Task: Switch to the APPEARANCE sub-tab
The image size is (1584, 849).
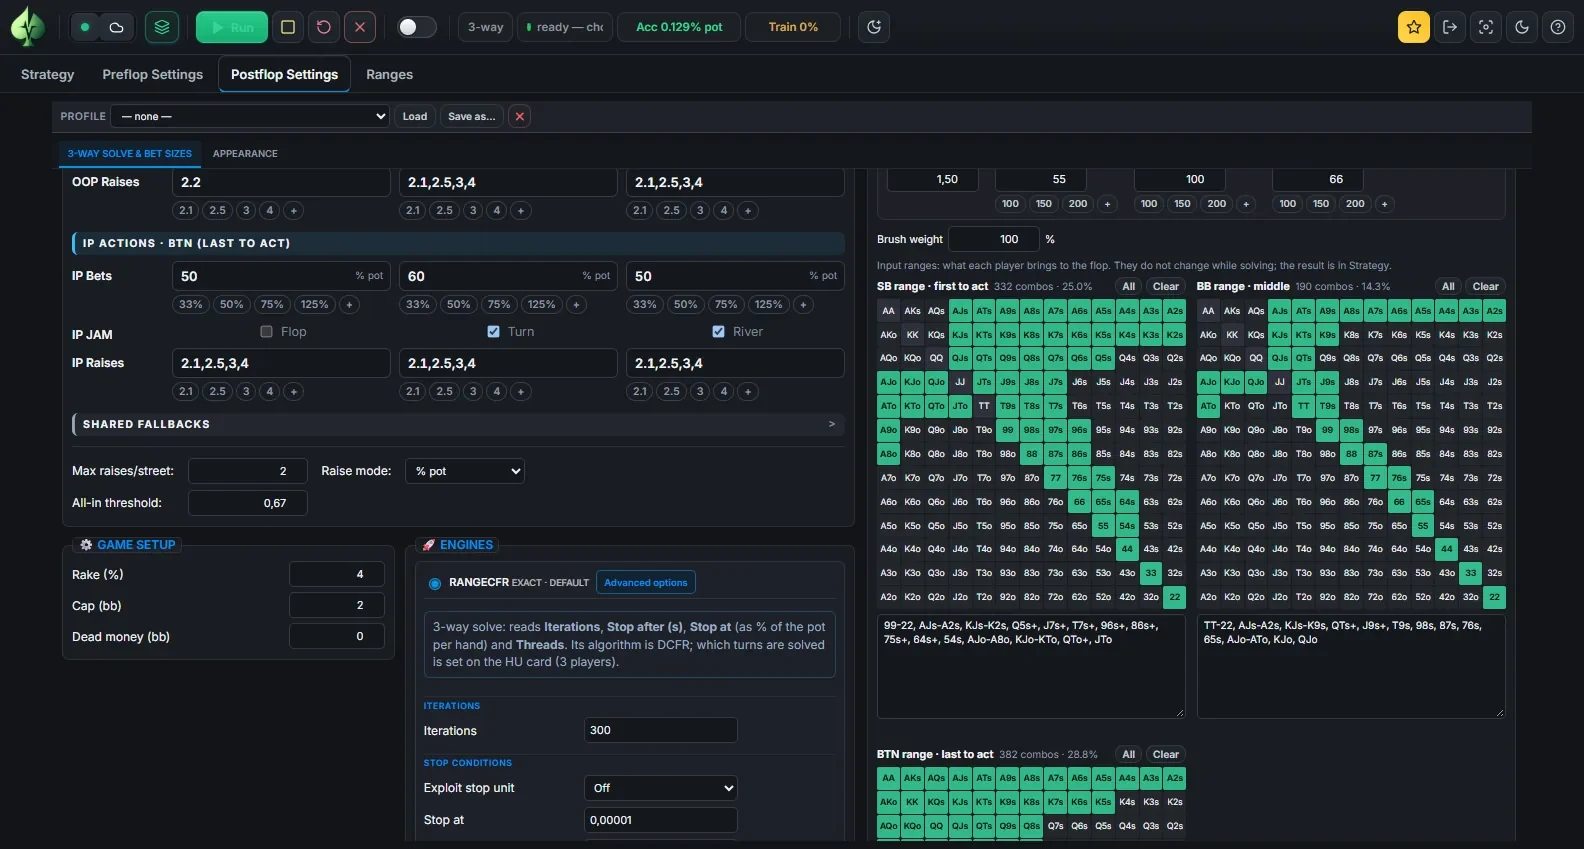Action: (x=245, y=154)
